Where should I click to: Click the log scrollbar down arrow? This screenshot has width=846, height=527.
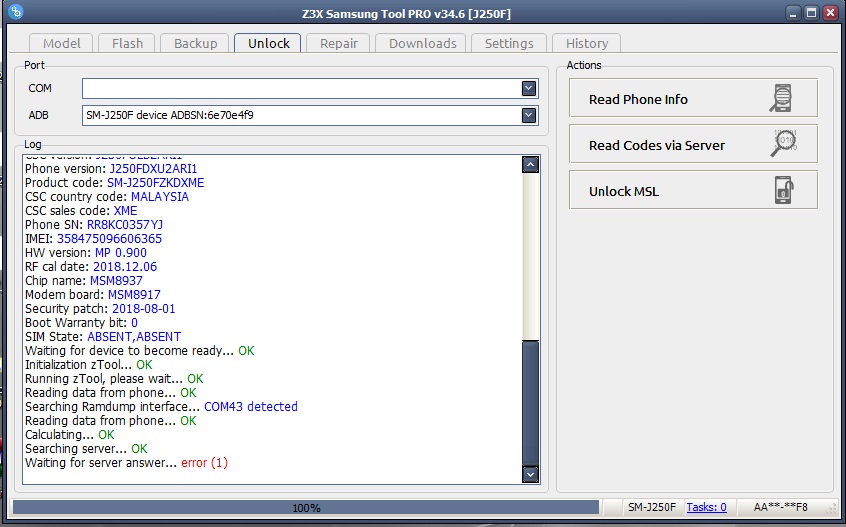coord(530,474)
